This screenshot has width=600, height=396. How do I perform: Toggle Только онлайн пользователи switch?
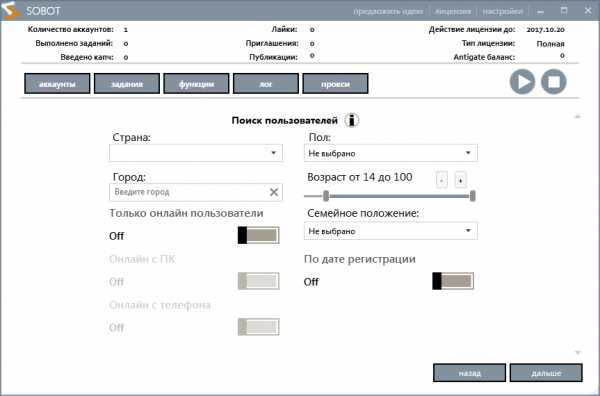coord(259,235)
